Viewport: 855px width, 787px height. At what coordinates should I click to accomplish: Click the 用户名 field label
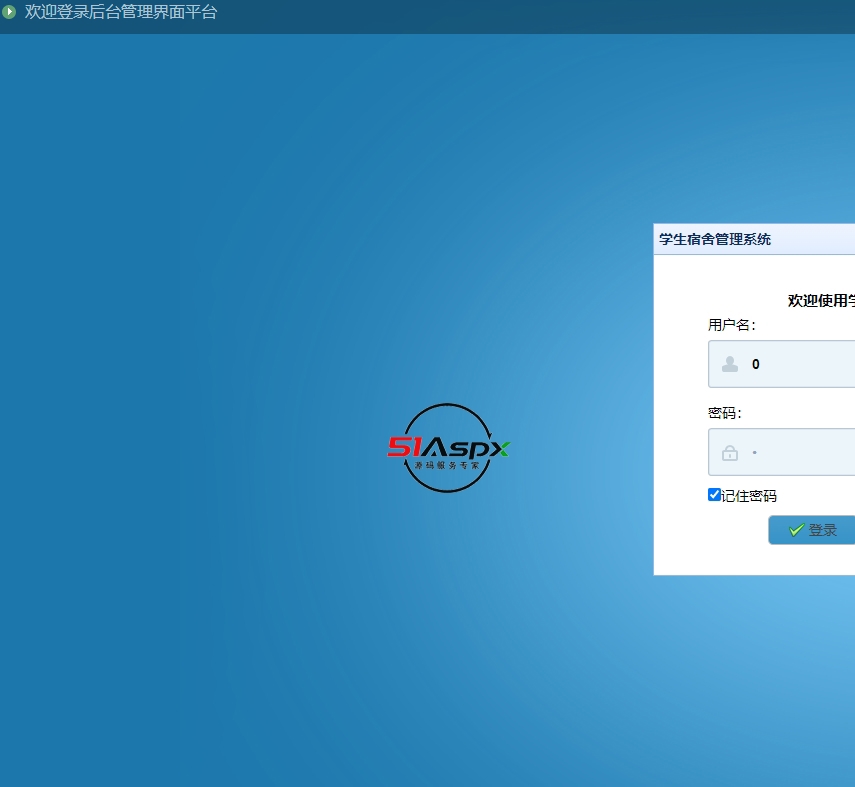click(729, 325)
